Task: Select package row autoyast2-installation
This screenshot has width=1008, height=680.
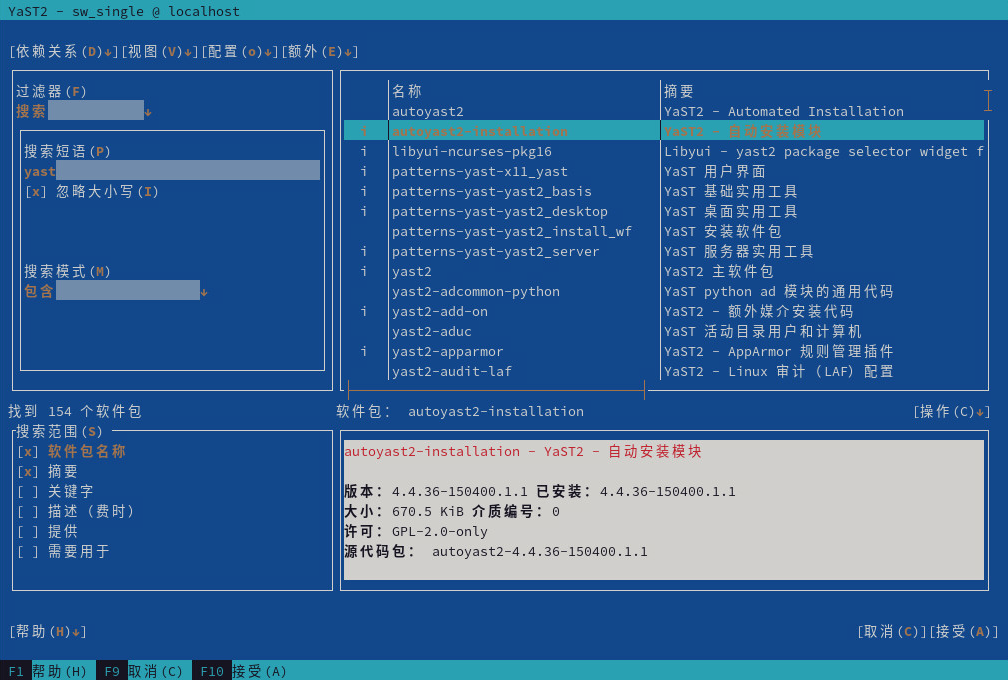Action: tap(664, 131)
